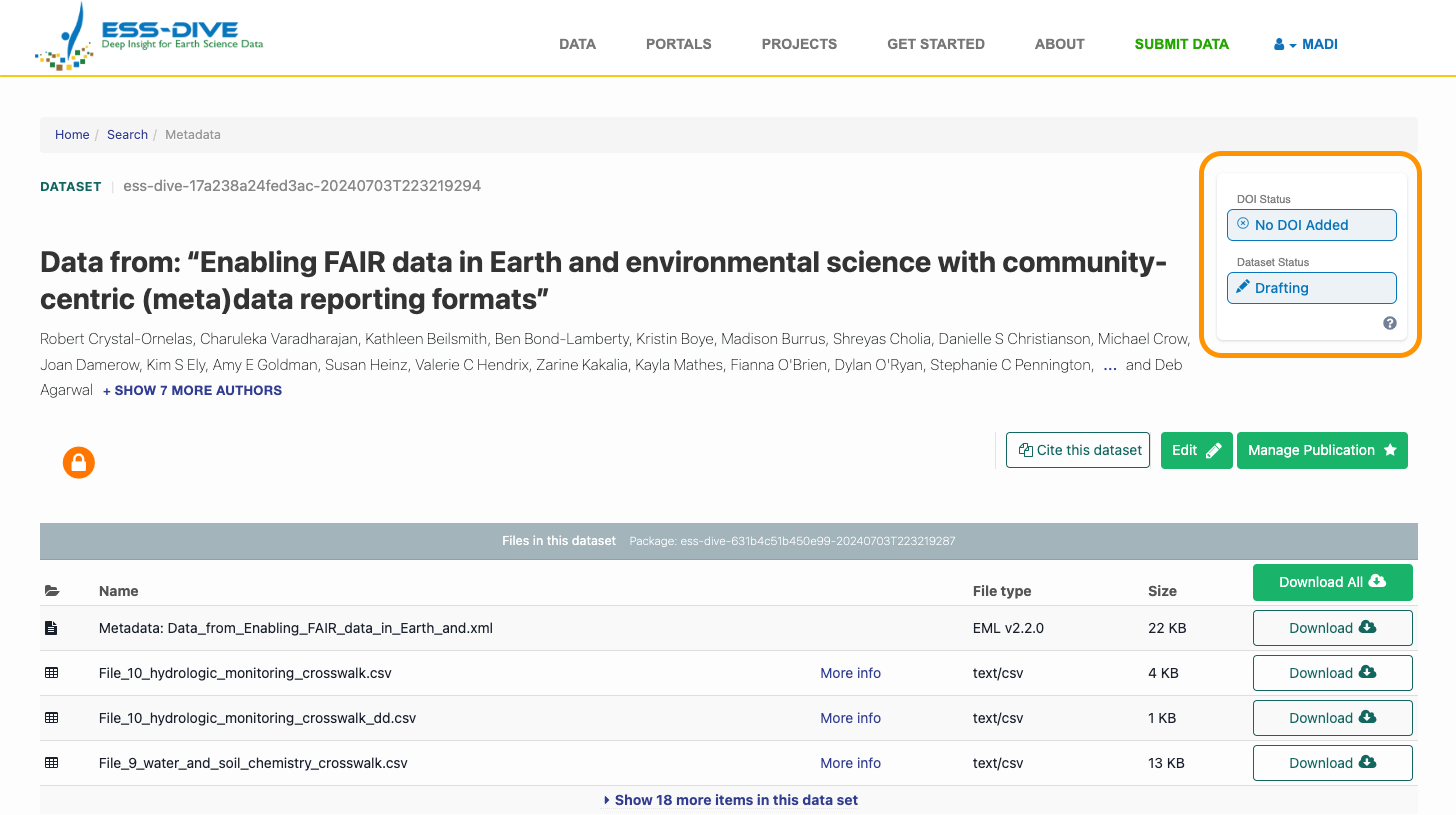The image size is (1456, 815).
Task: Go to the SUBMIT DATA page
Action: (x=1181, y=44)
